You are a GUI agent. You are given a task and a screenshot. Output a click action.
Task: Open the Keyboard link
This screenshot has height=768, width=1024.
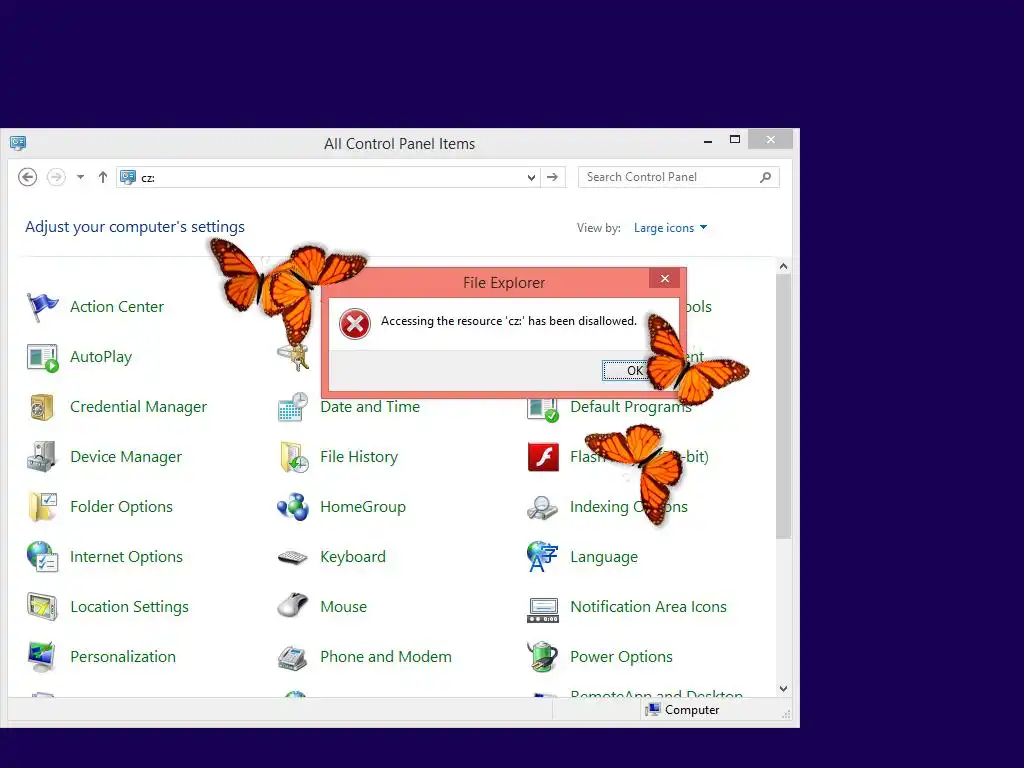[353, 557]
